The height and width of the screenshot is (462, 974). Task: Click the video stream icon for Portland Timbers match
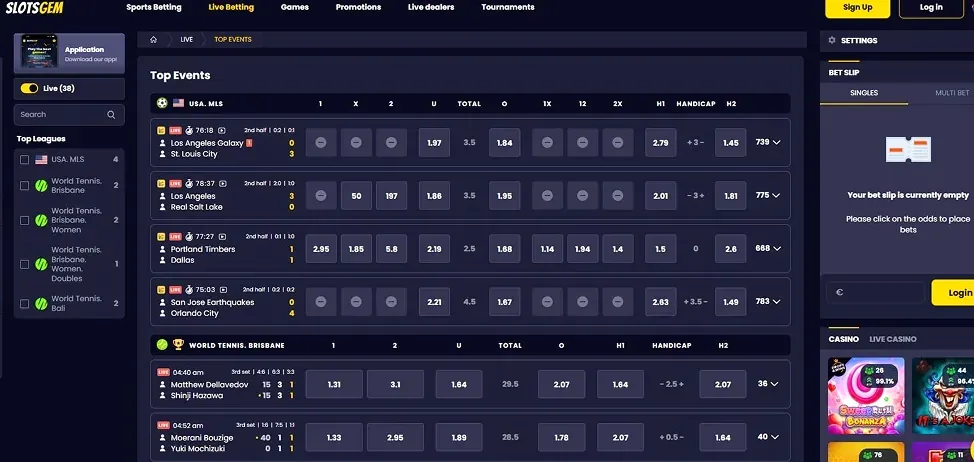[222, 237]
